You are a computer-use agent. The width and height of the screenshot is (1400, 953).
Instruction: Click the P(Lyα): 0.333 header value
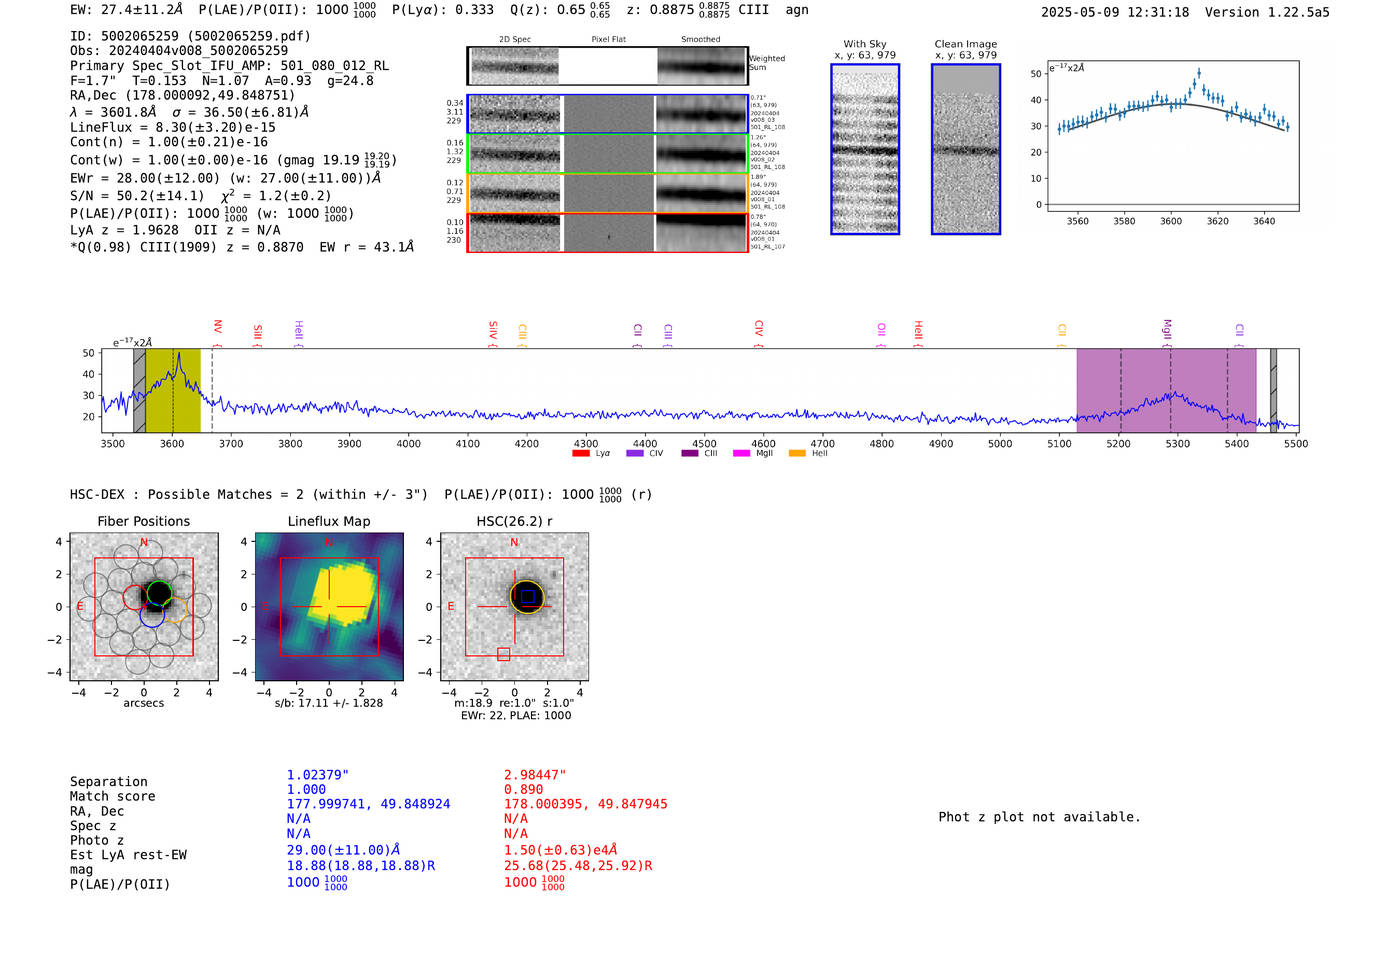(x=443, y=9)
